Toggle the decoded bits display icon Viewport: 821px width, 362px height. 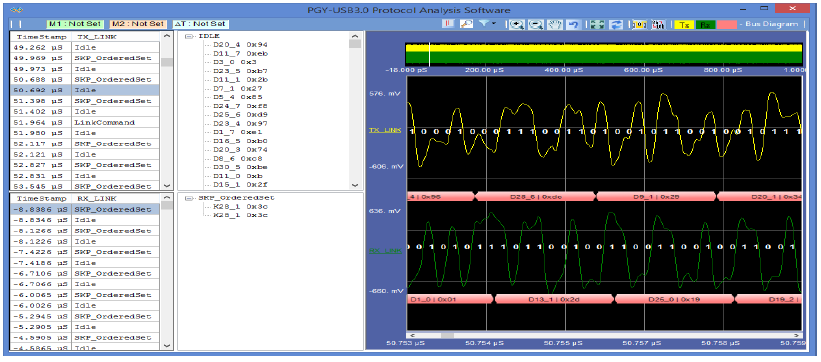639,24
